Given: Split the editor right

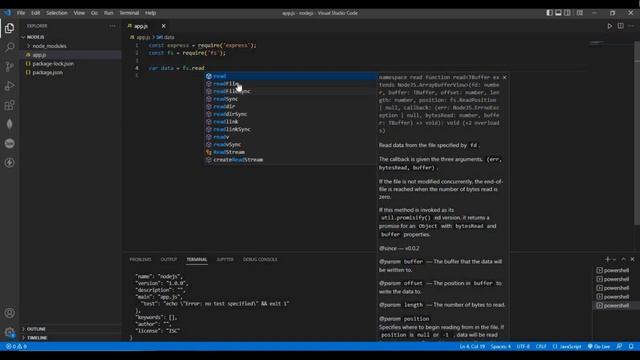Looking at the screenshot, I should click(620, 26).
